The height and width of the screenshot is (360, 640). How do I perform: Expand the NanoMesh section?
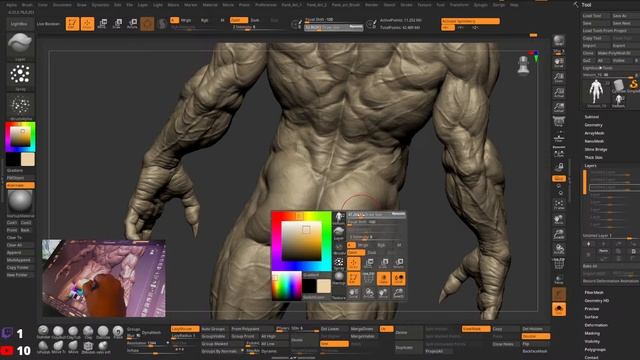pos(594,141)
